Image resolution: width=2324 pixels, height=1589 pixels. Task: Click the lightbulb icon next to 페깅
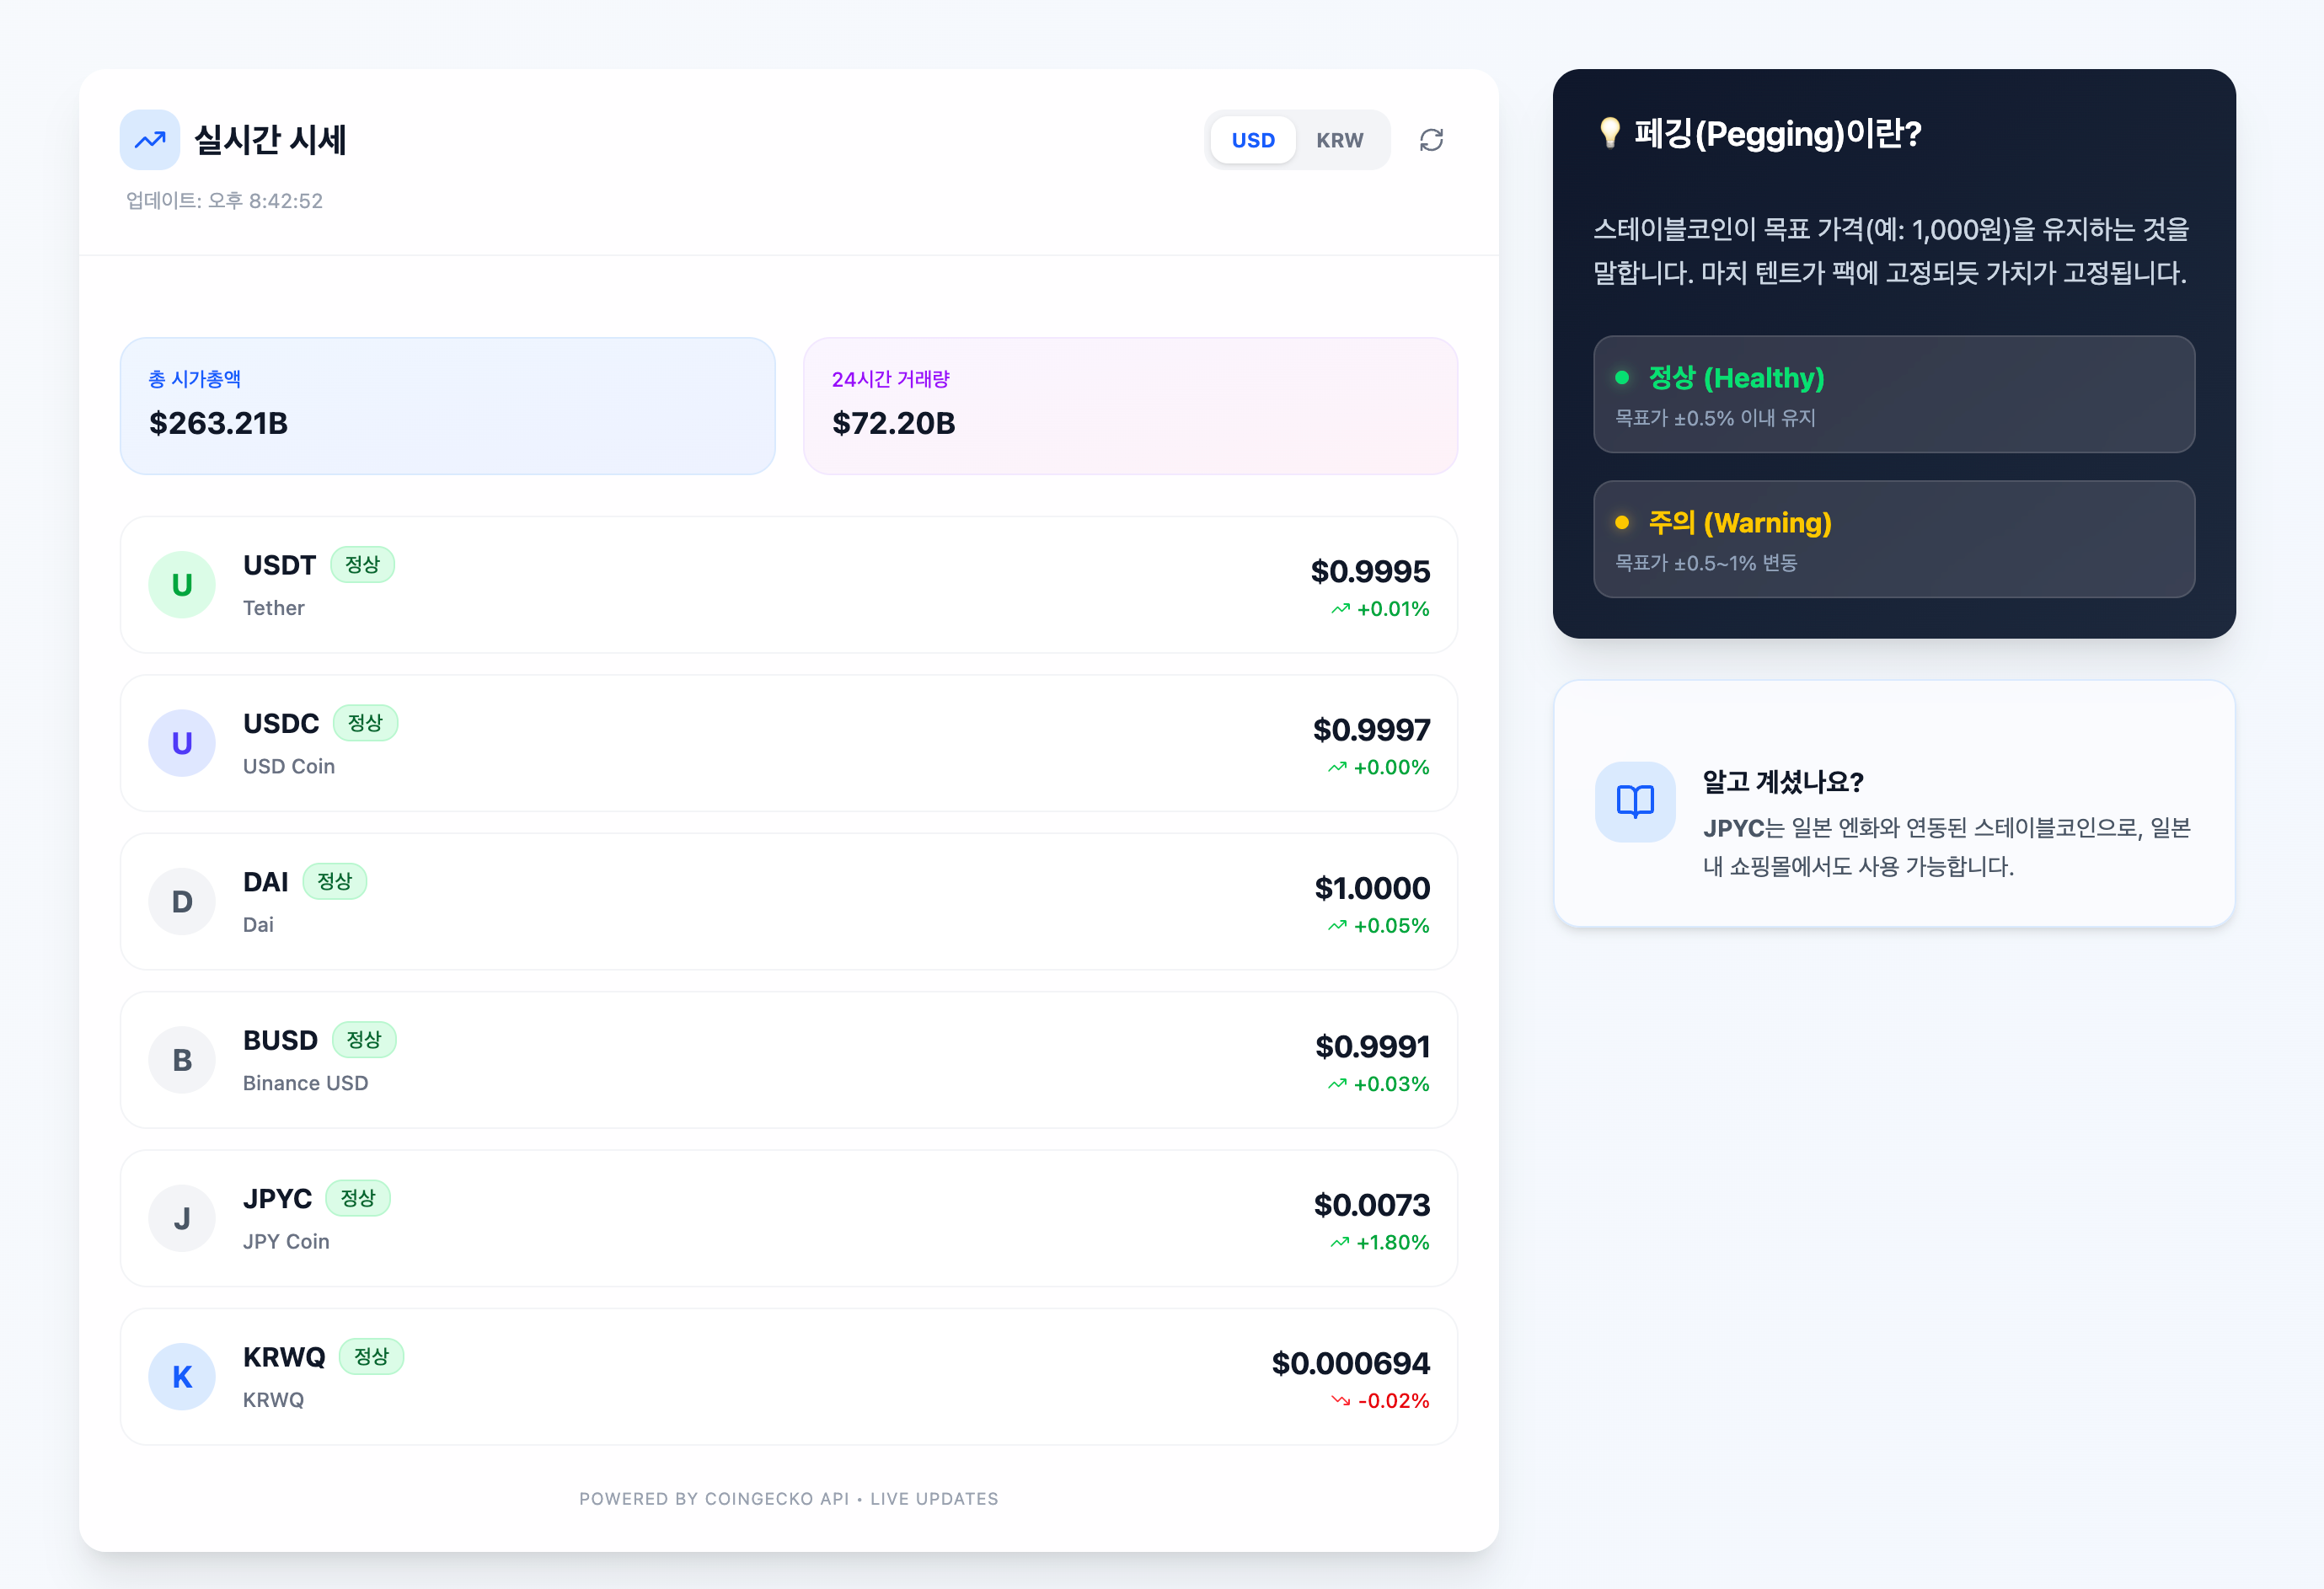1609,133
